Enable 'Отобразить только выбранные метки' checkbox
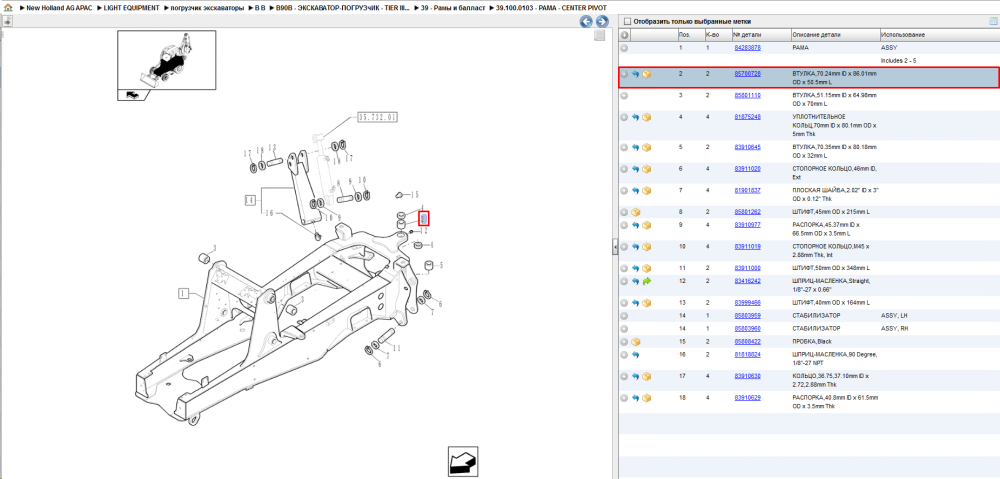 pyautogui.click(x=626, y=21)
